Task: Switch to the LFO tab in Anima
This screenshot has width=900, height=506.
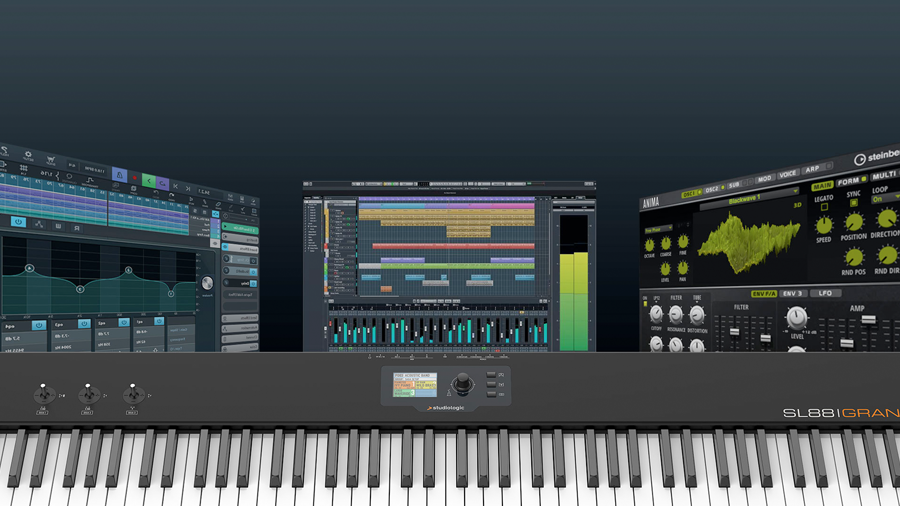Action: [826, 293]
